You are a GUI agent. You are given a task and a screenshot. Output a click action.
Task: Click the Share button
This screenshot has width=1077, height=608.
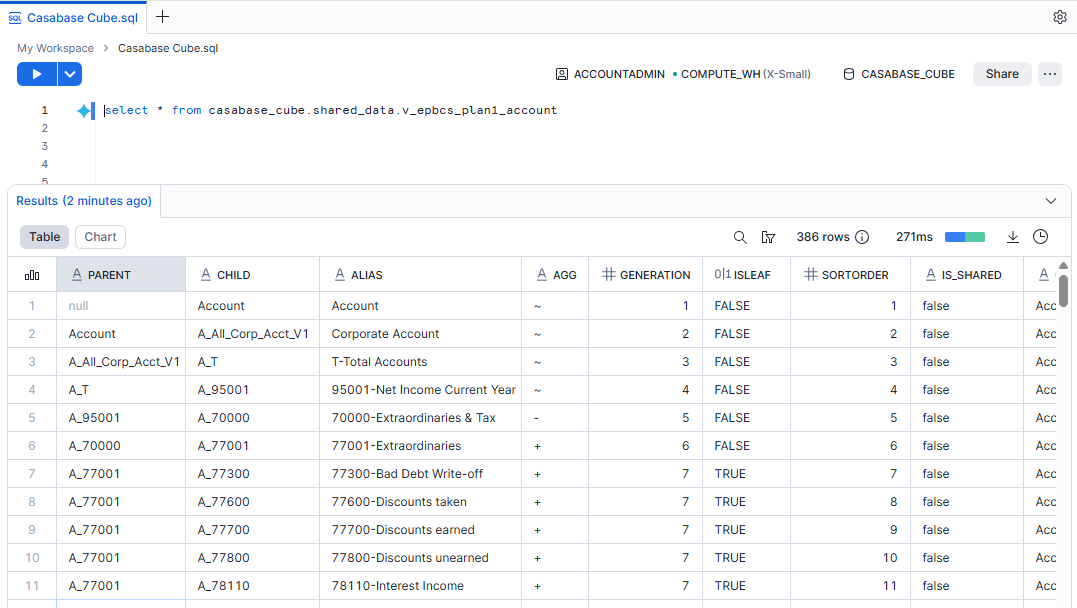pyautogui.click(x=1001, y=74)
